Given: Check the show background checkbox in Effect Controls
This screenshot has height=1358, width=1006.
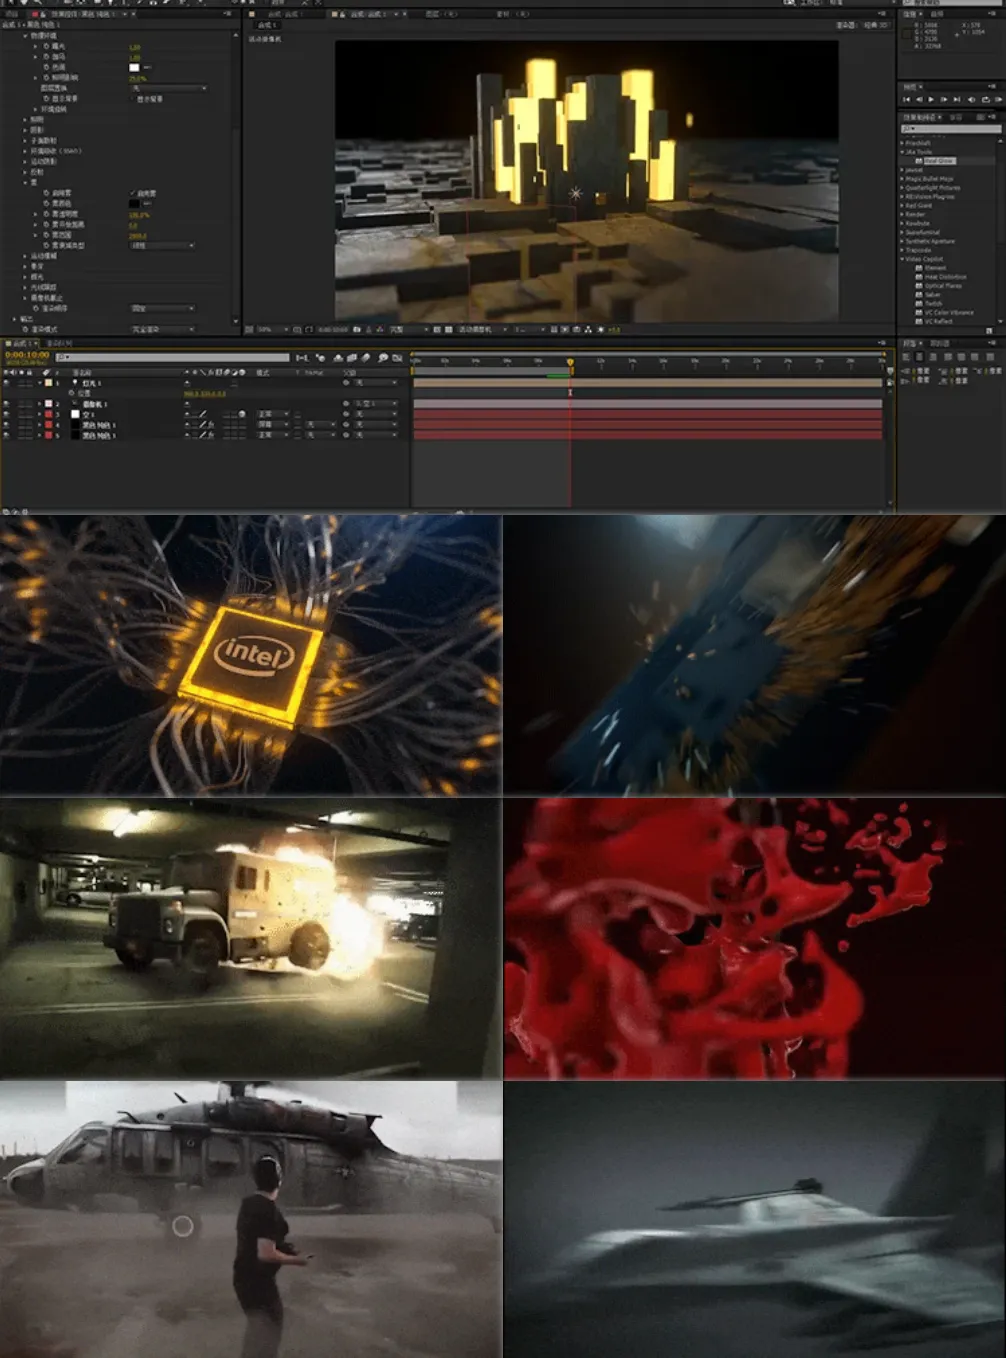Looking at the screenshot, I should point(133,99).
